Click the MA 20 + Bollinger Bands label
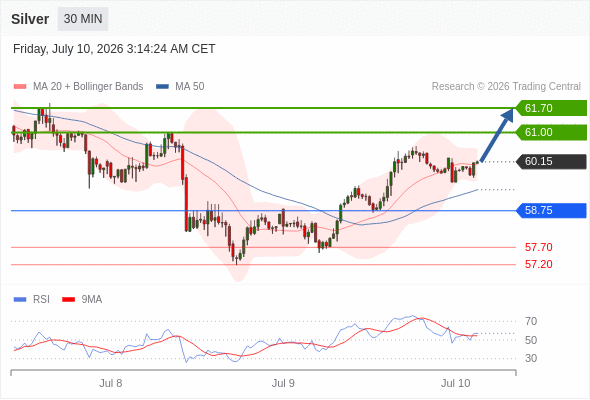The image size is (590, 400). [88, 87]
